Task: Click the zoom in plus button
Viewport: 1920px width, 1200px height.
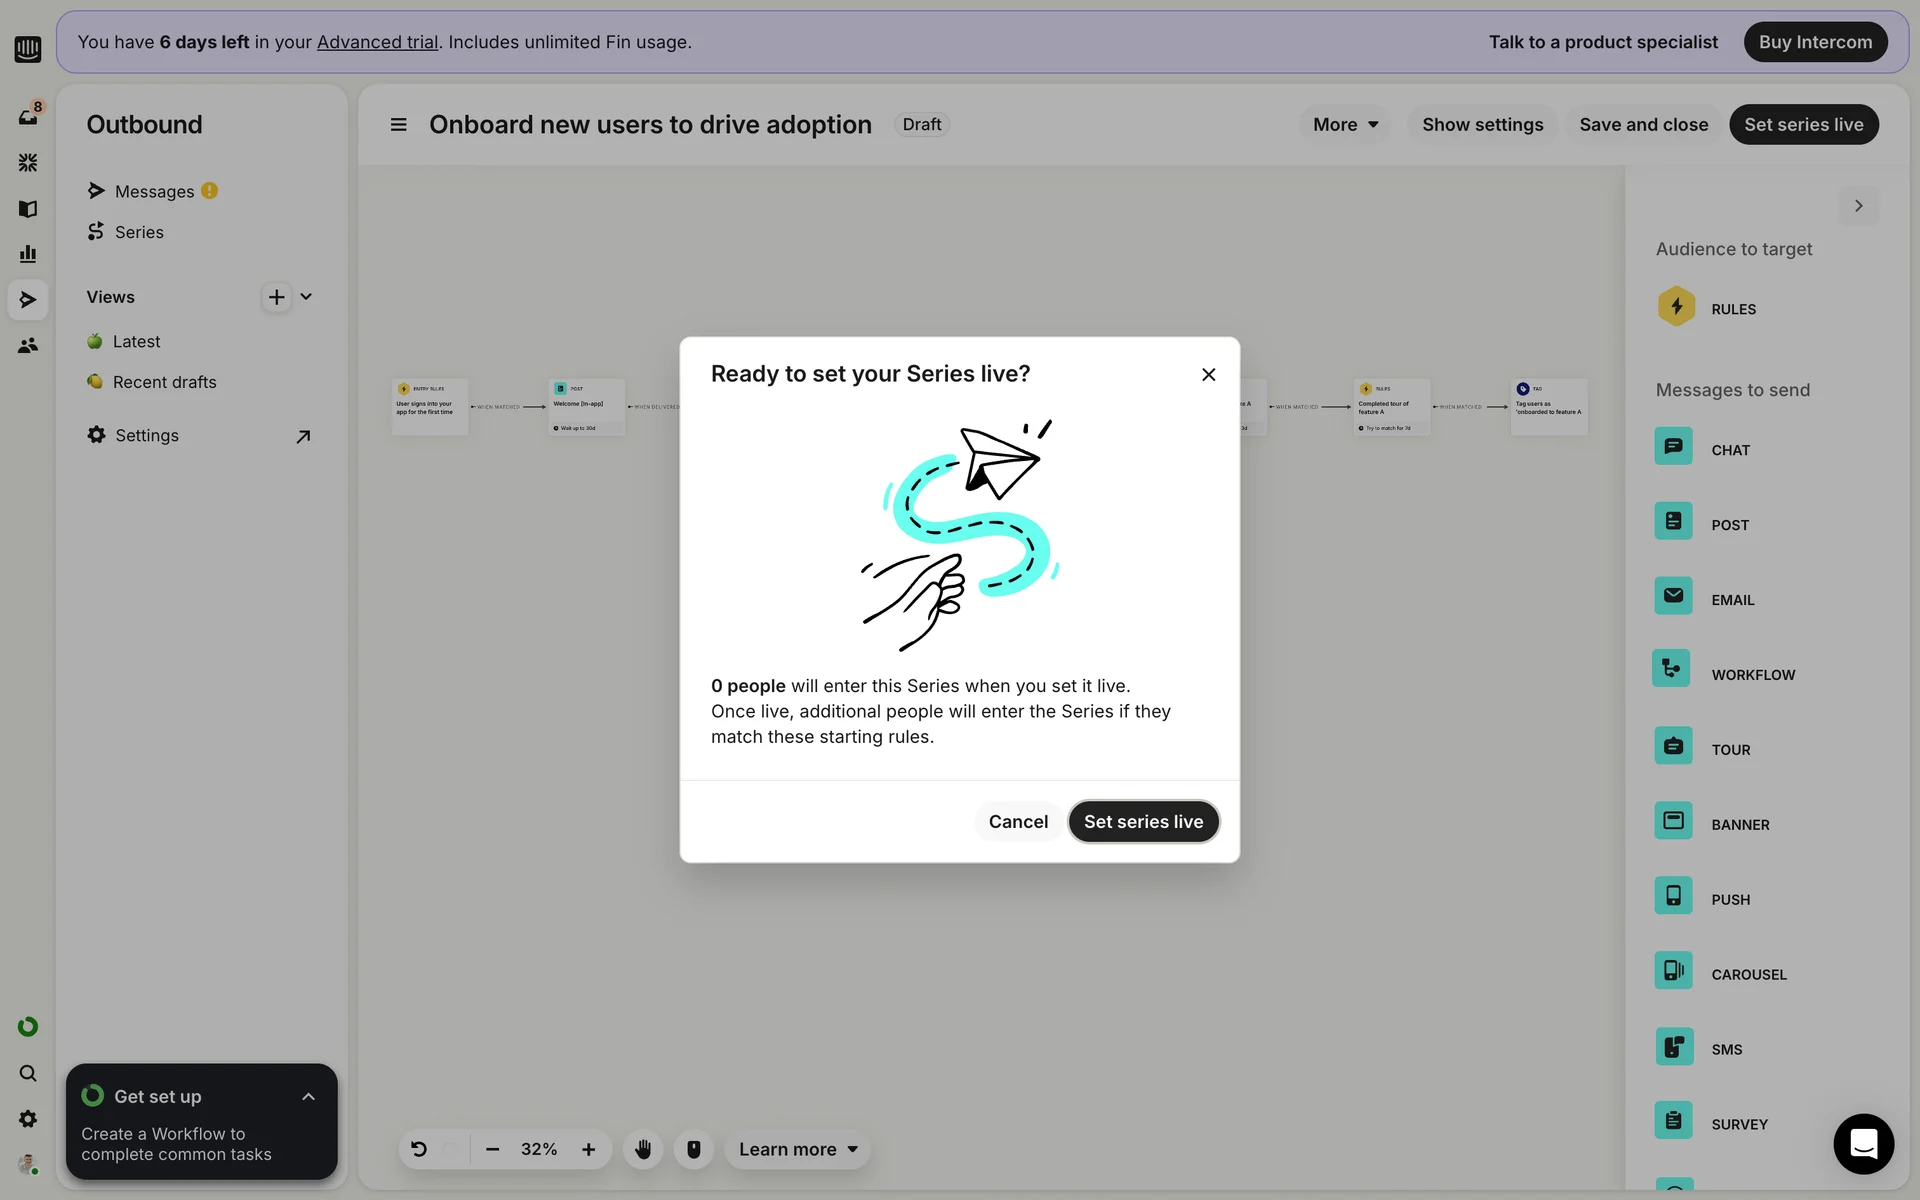Action: (589, 1149)
